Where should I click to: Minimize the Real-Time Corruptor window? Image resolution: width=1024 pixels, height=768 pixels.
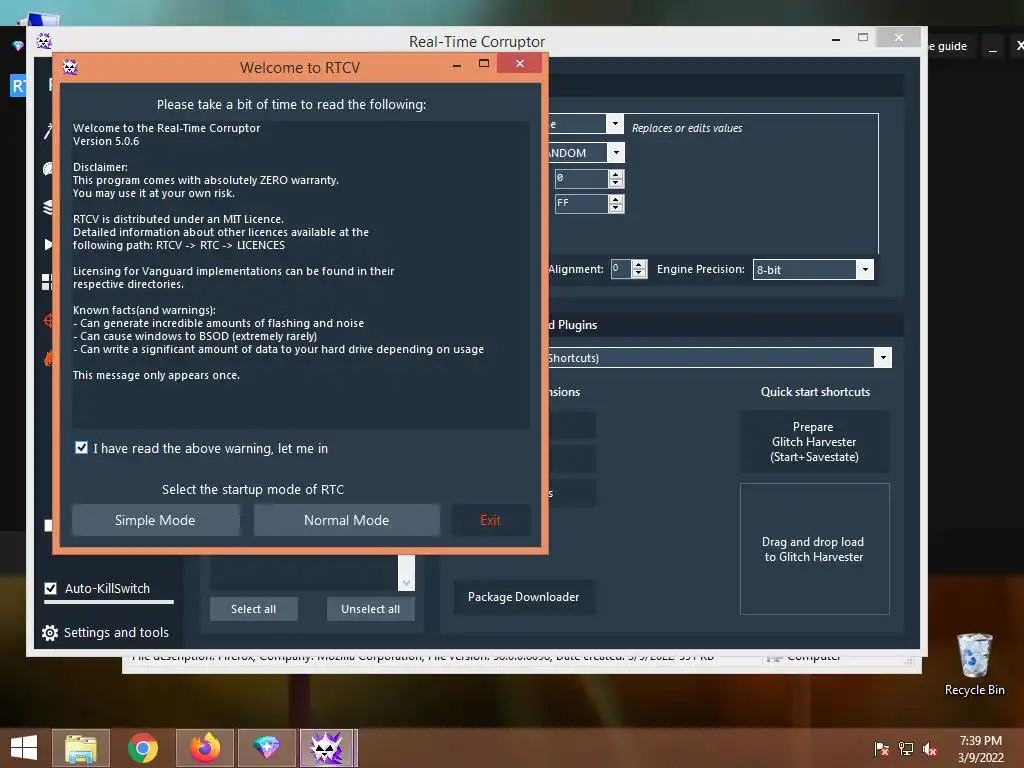[836, 39]
